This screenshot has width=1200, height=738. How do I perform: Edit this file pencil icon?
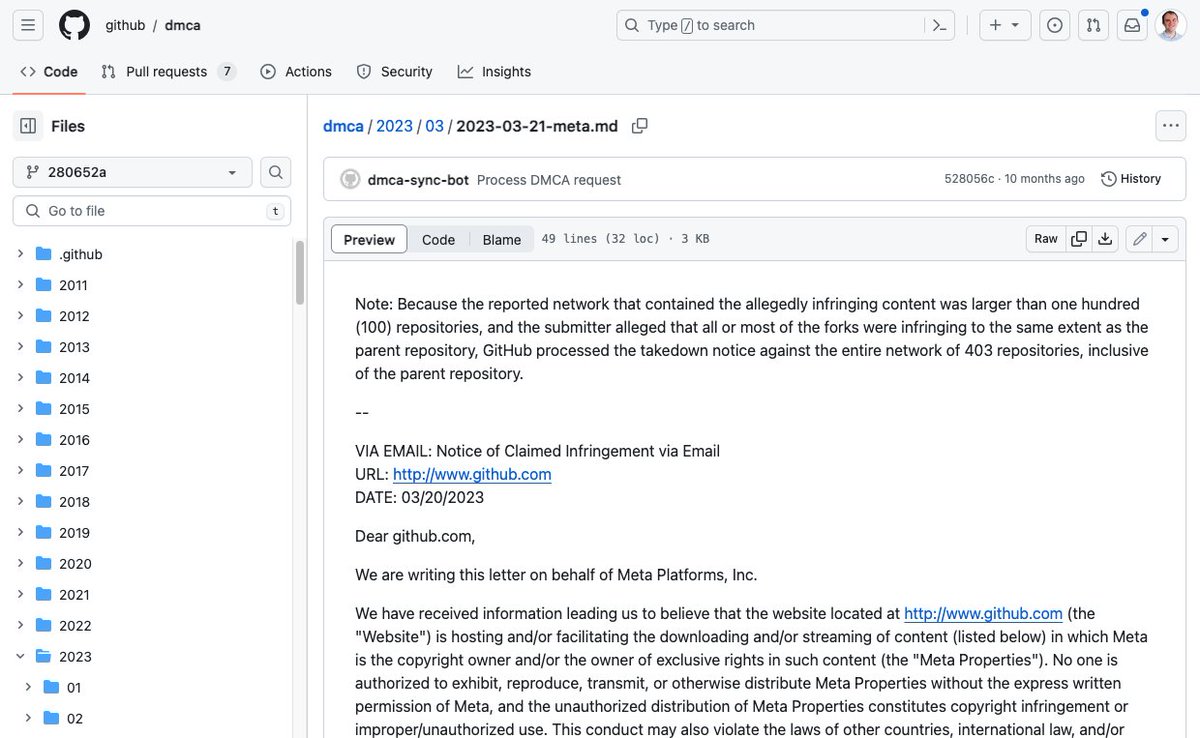(1140, 239)
